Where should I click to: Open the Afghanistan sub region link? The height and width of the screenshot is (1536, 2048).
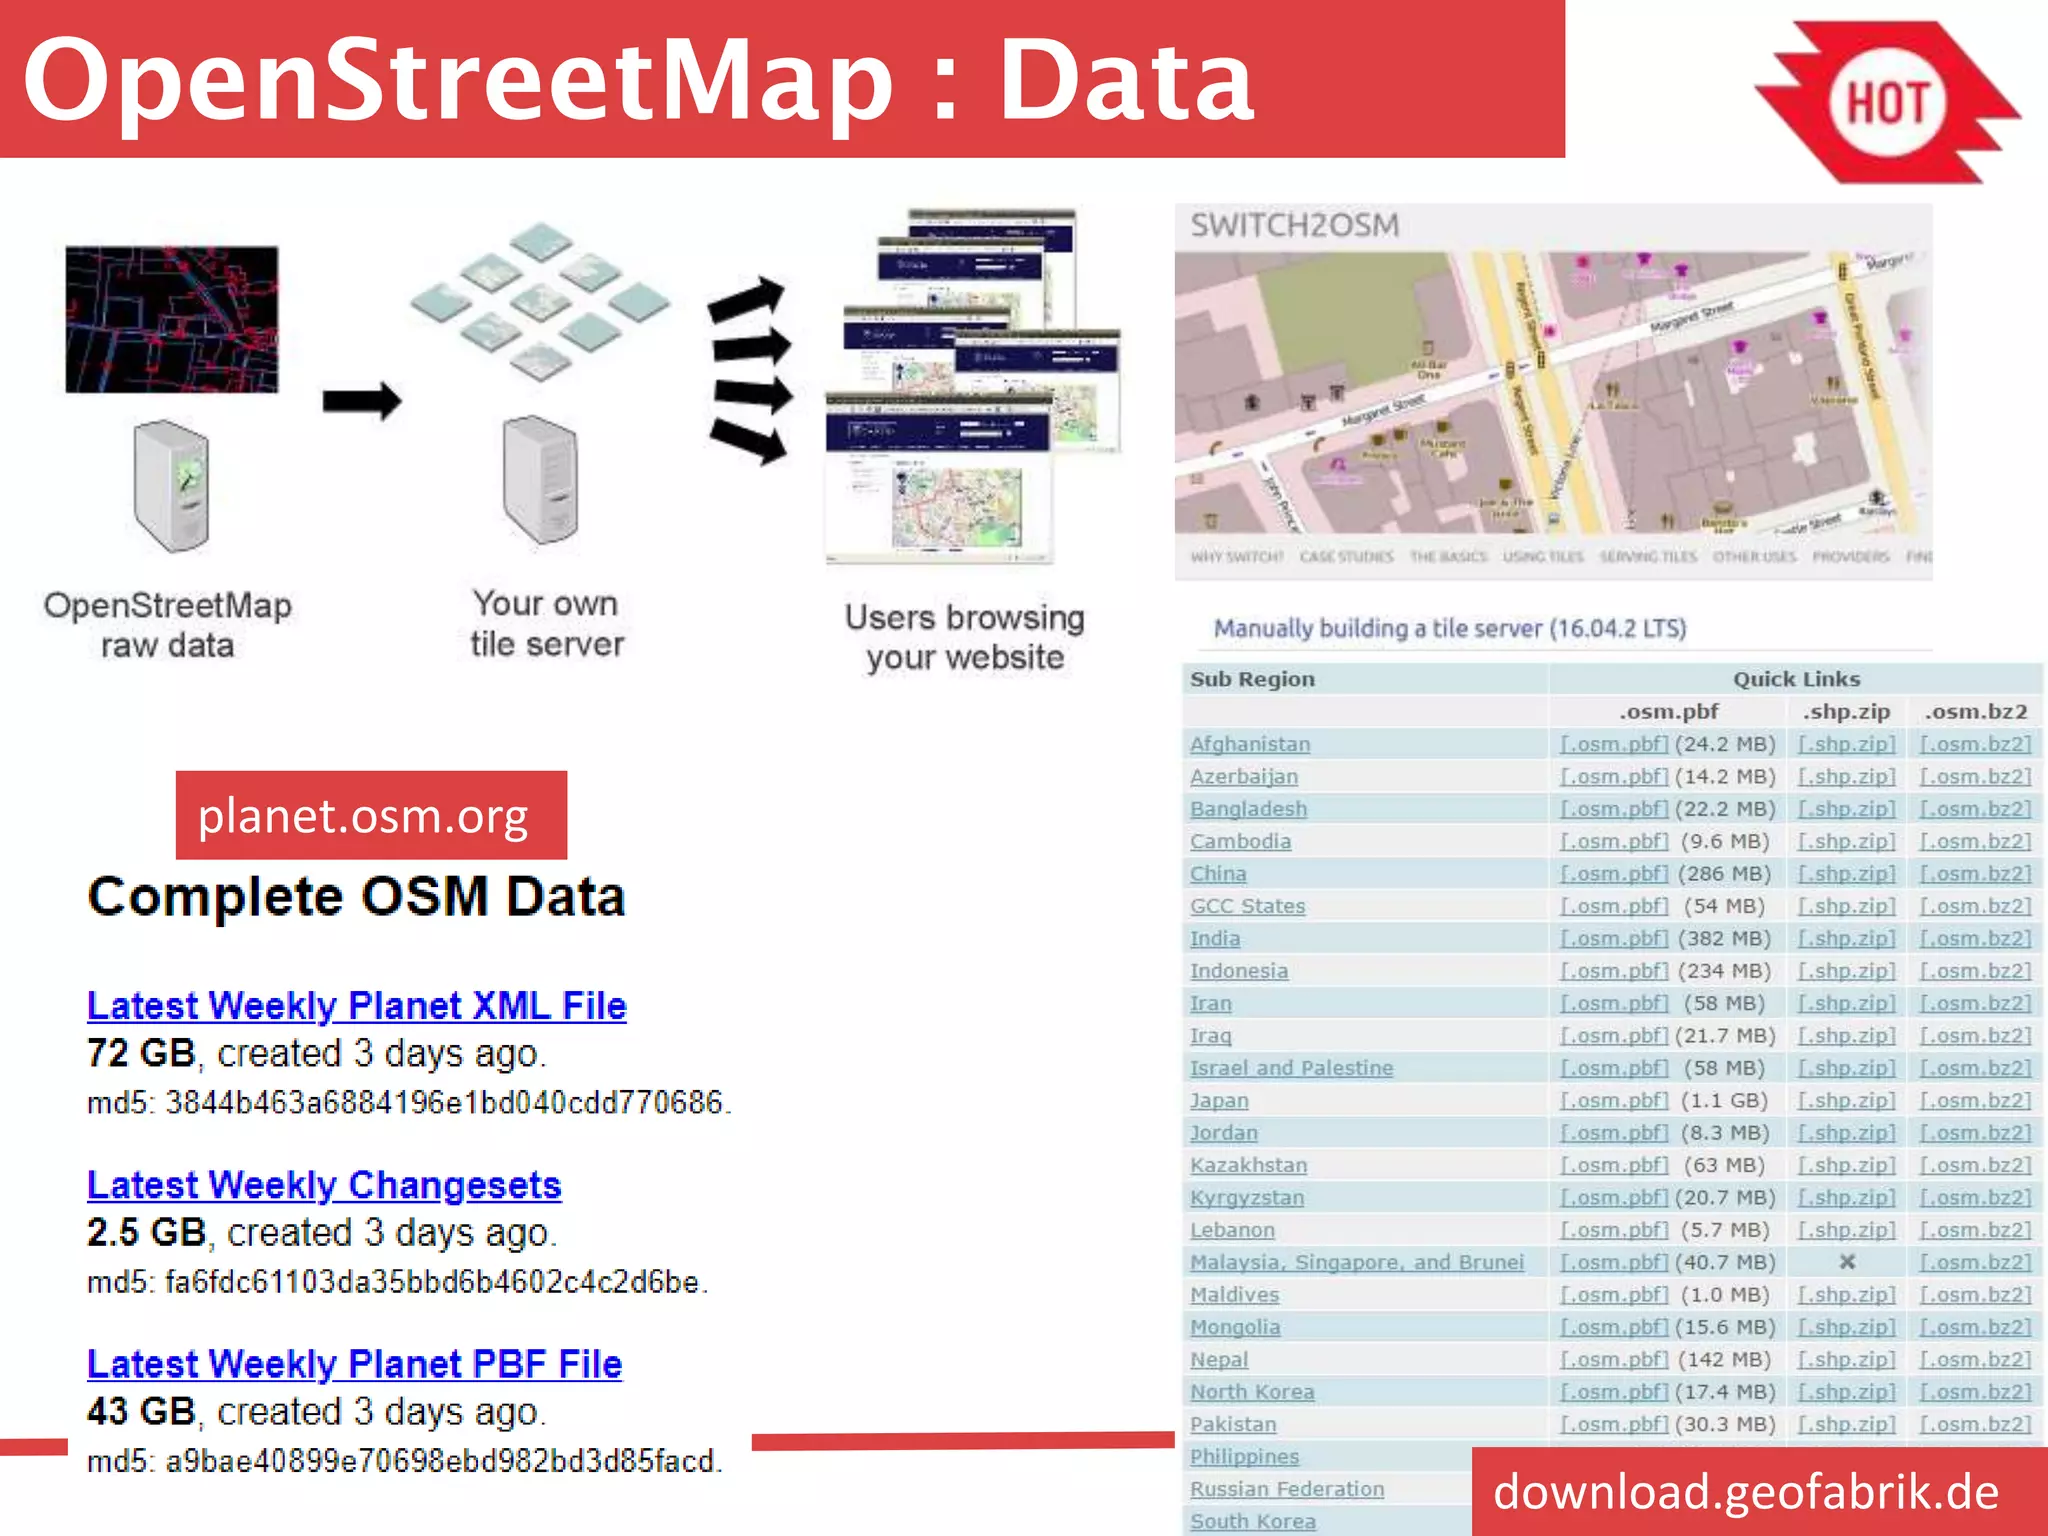tap(1249, 744)
